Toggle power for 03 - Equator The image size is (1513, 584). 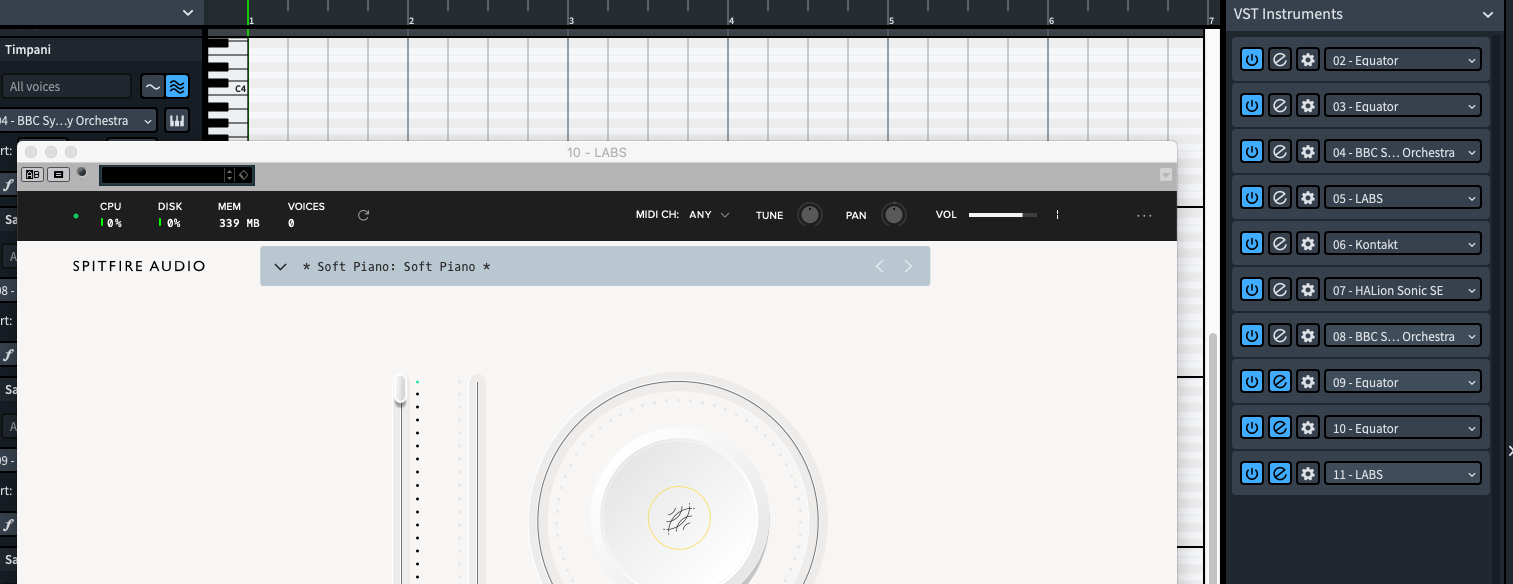(x=1251, y=106)
